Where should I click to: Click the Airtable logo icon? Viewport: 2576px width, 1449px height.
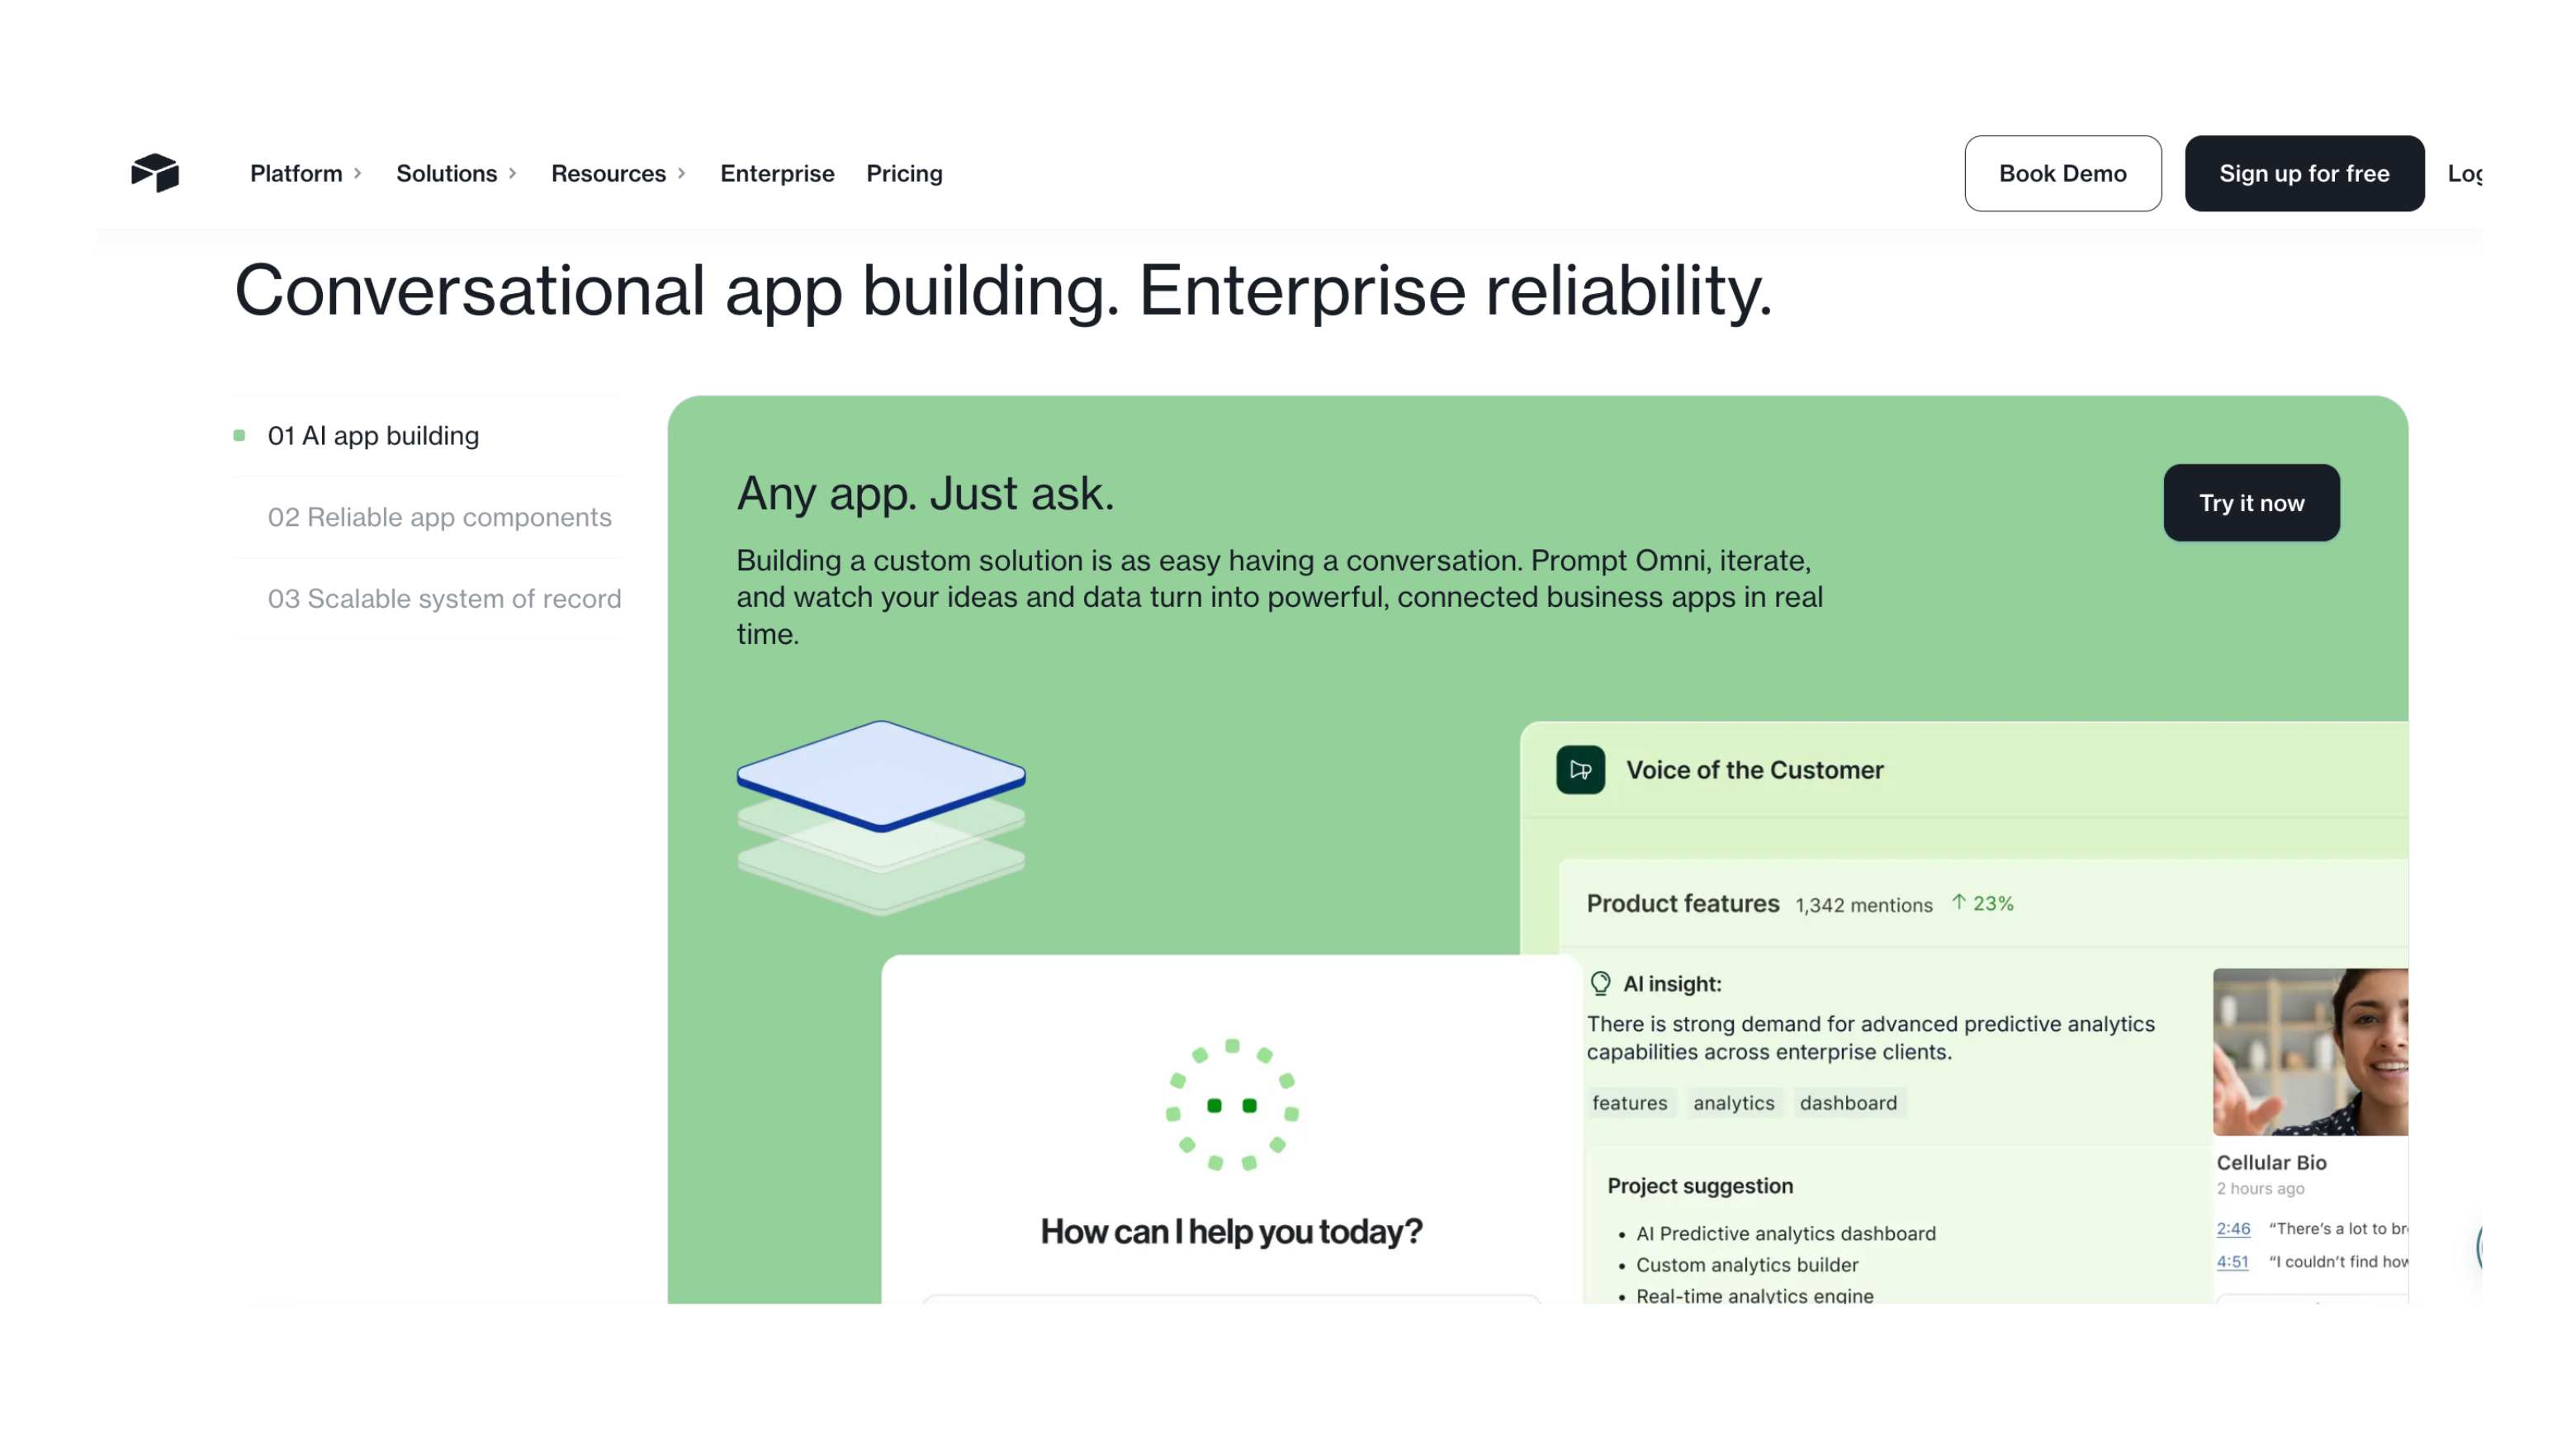pyautogui.click(x=155, y=173)
